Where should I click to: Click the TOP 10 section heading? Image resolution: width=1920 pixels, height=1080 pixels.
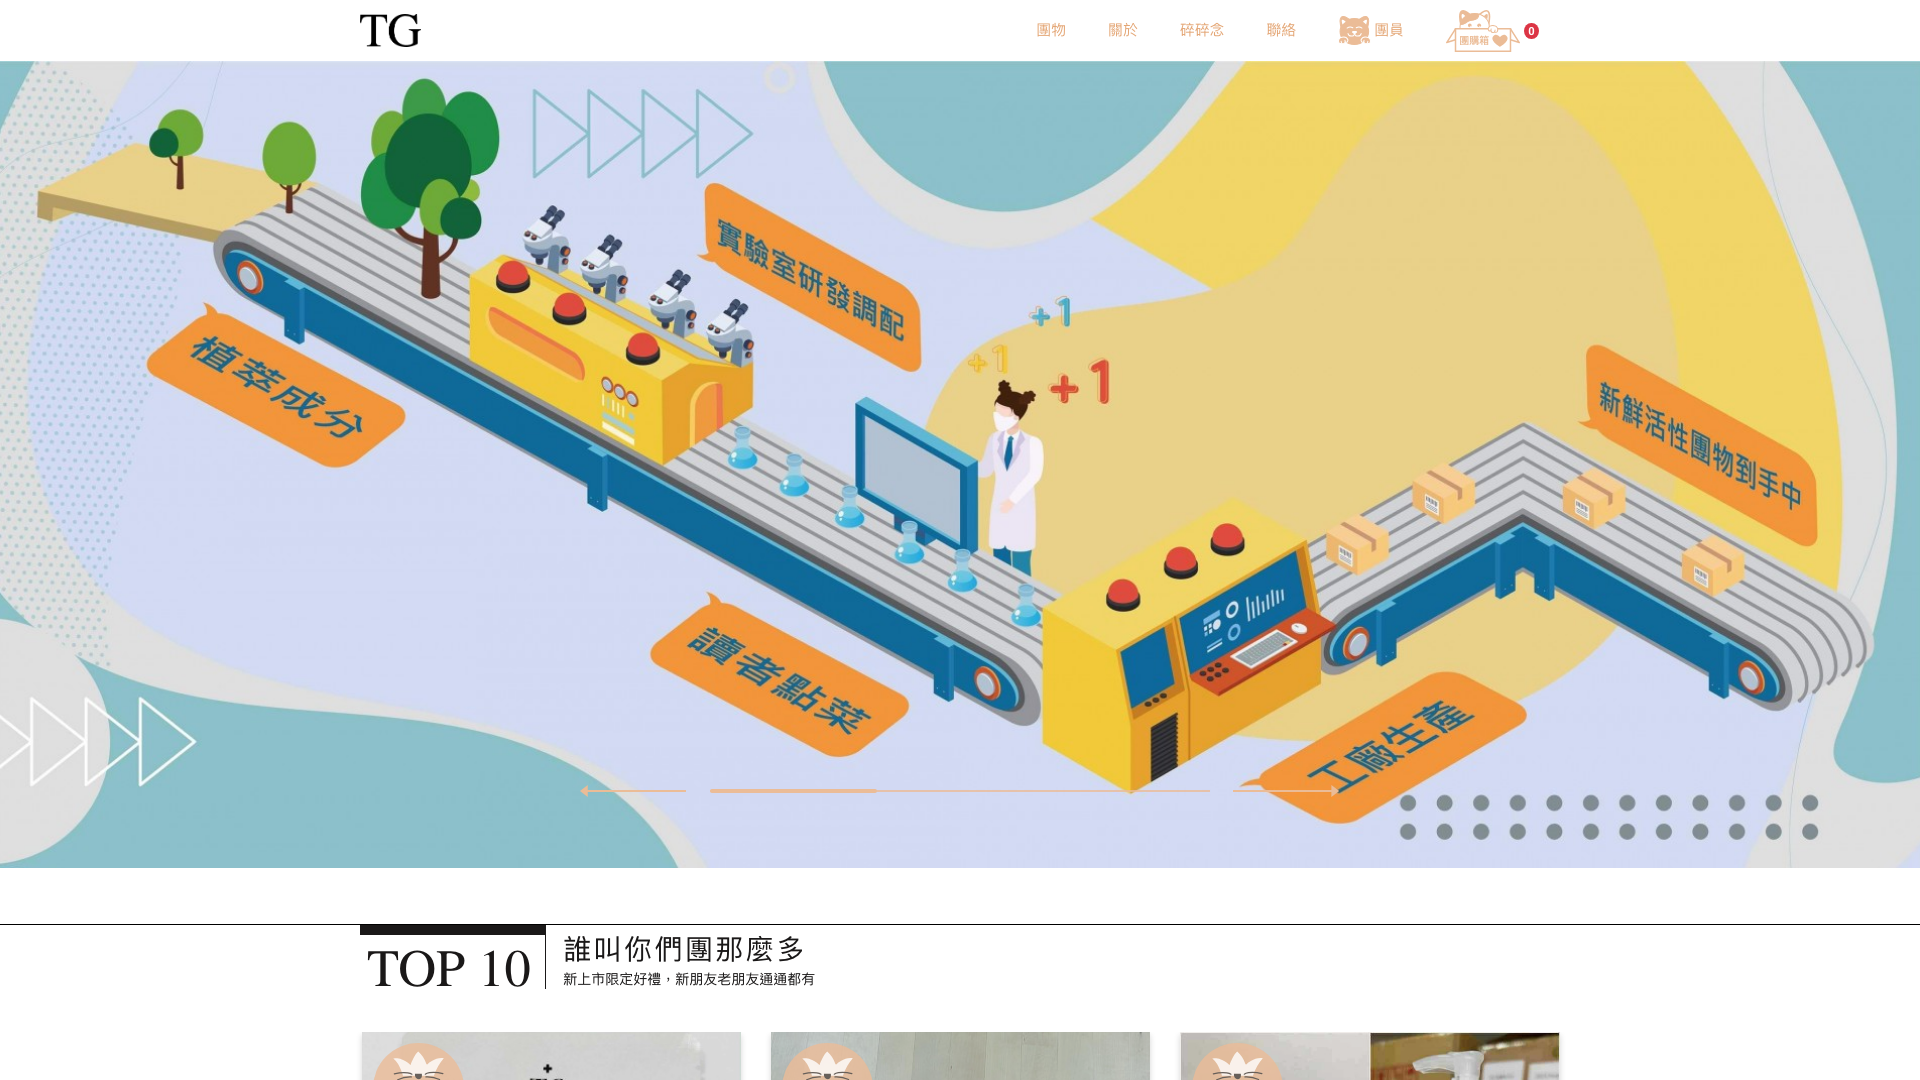click(449, 968)
